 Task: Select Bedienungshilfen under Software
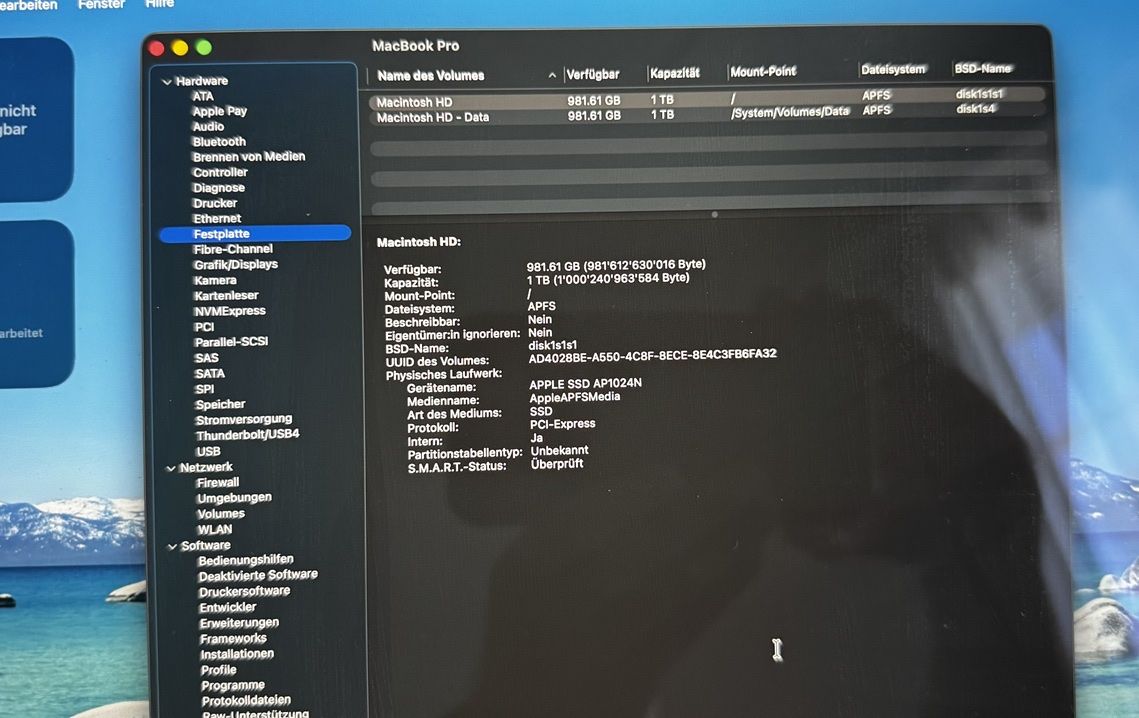[x=246, y=560]
